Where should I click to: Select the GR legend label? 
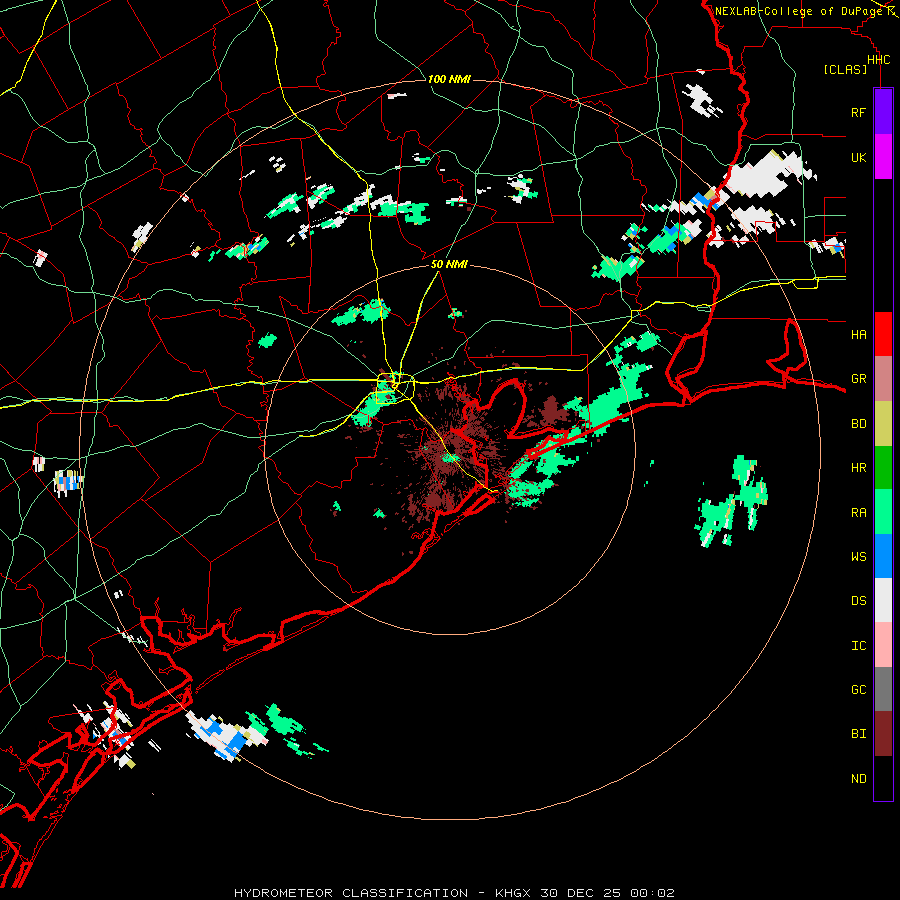pos(858,379)
